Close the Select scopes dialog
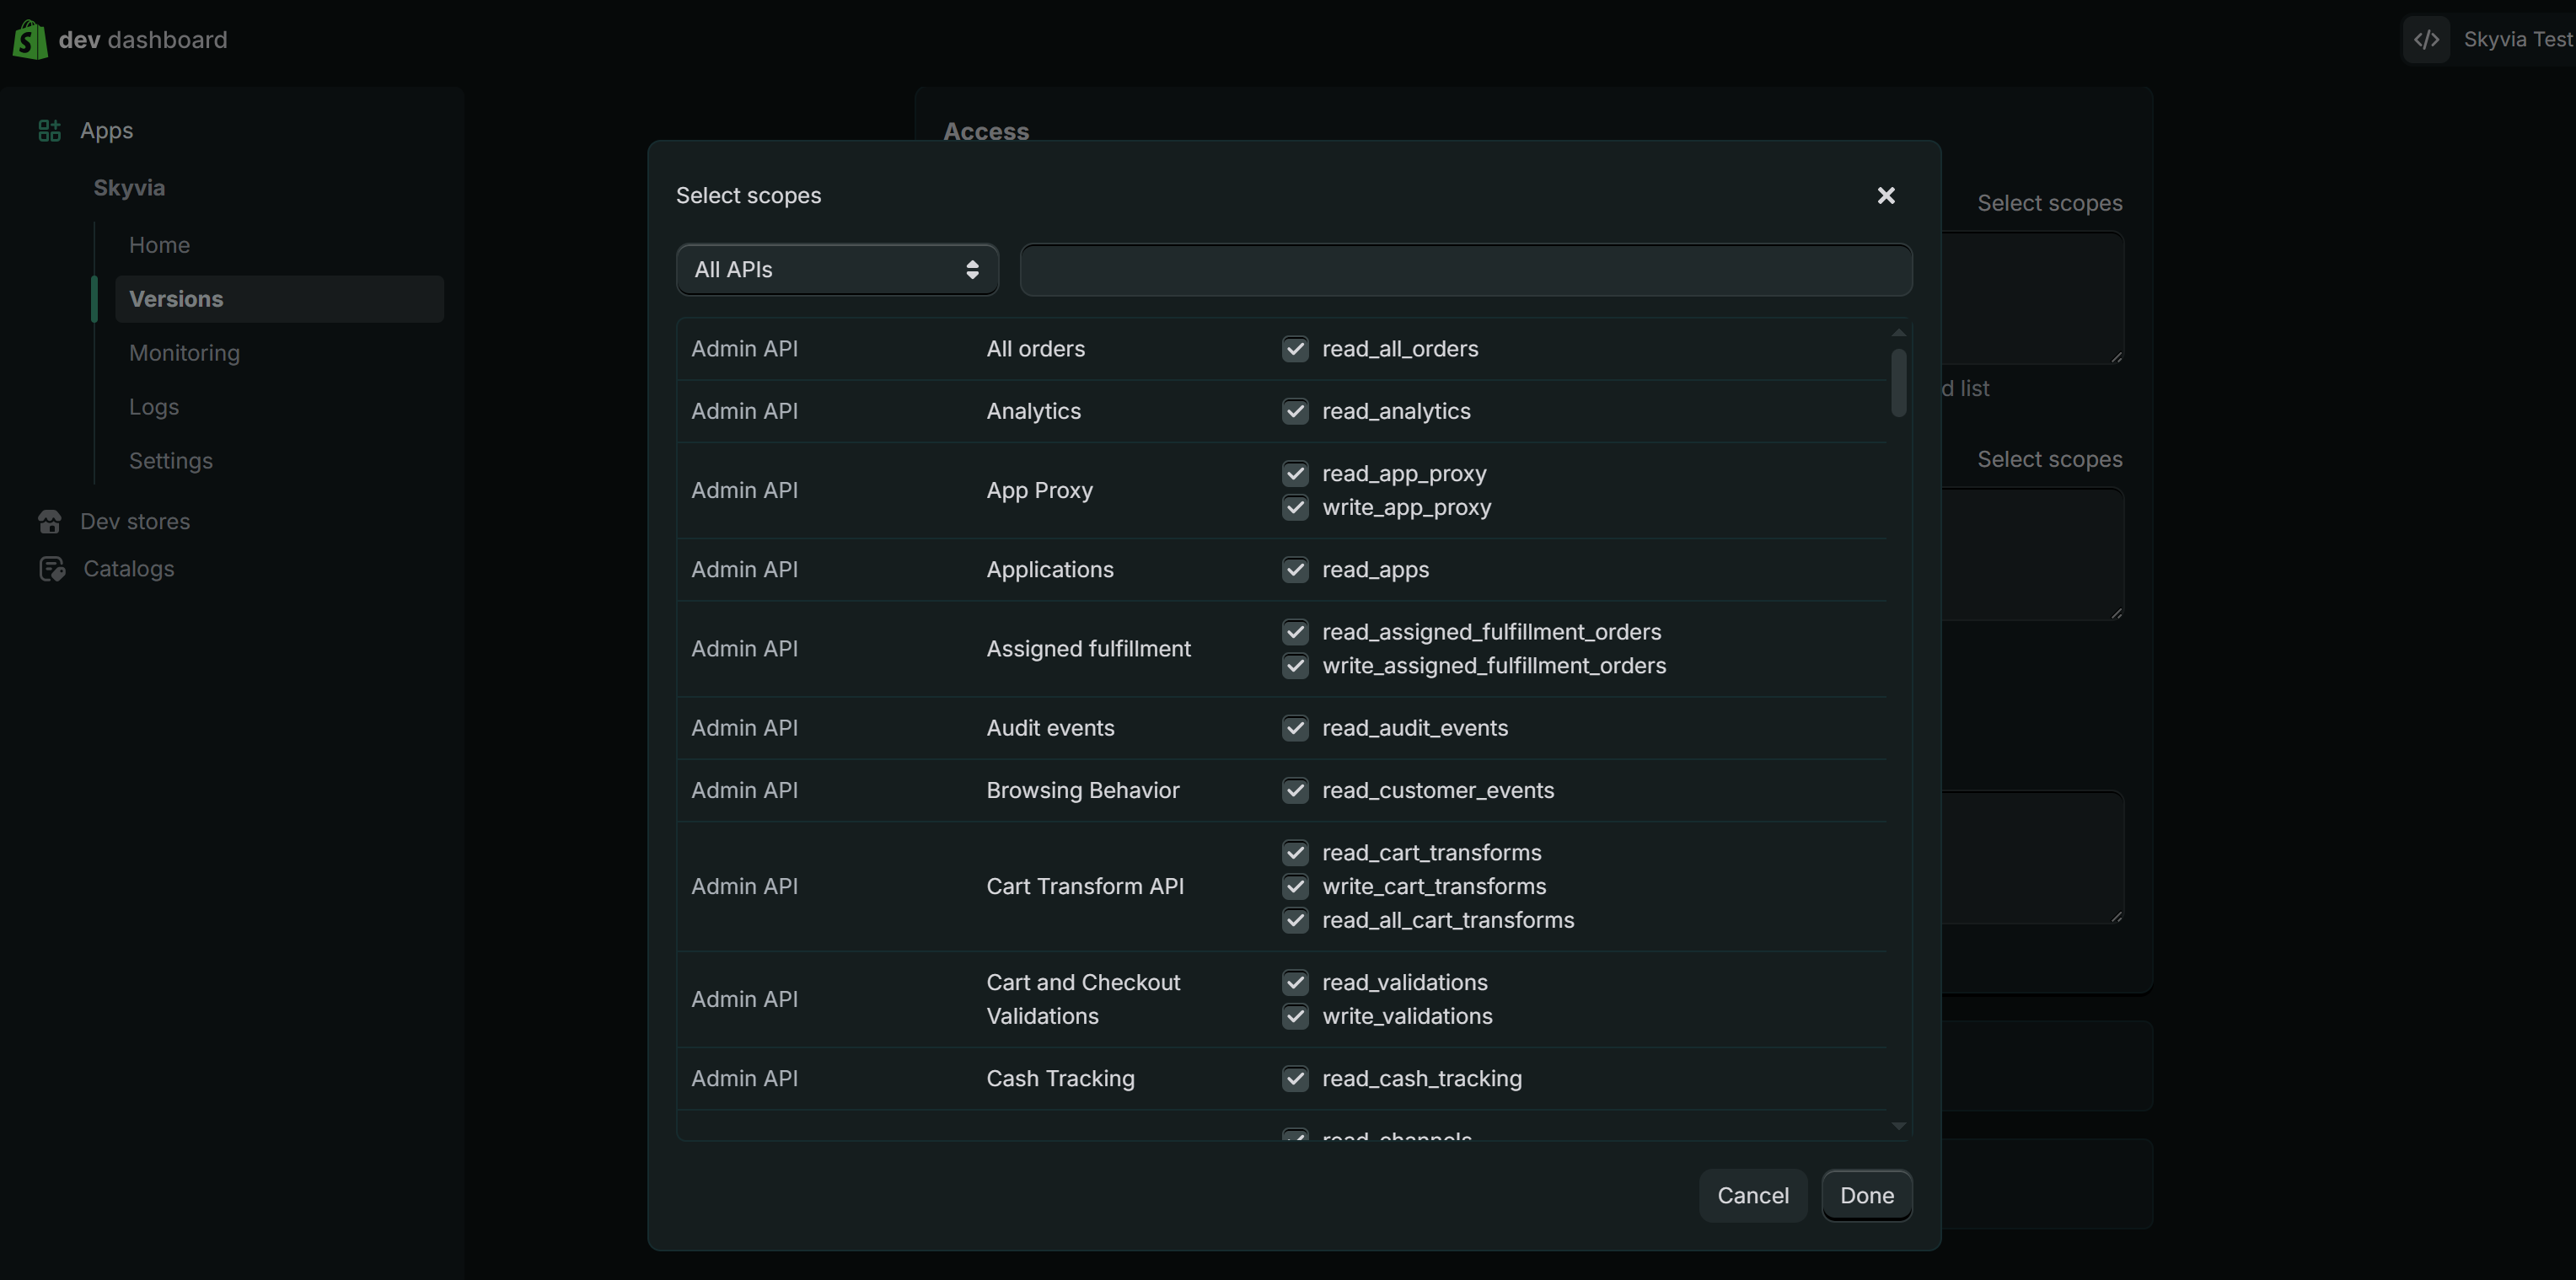The height and width of the screenshot is (1280, 2576). click(1886, 195)
